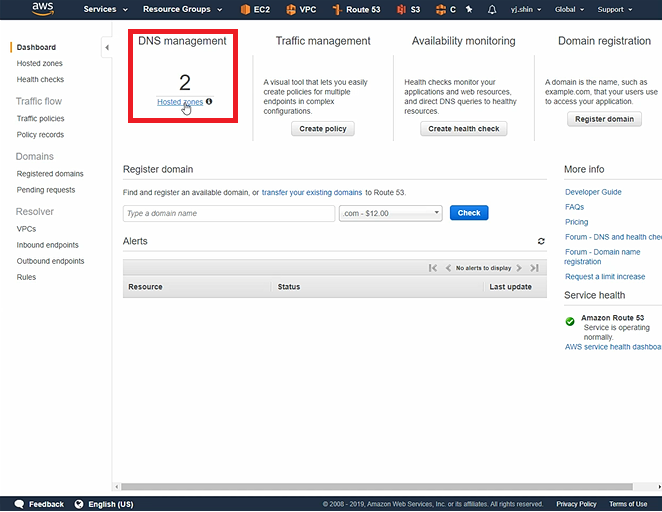Viewport: 662px width, 512px height.
Task: Go to last page of alerts
Action: click(x=534, y=268)
